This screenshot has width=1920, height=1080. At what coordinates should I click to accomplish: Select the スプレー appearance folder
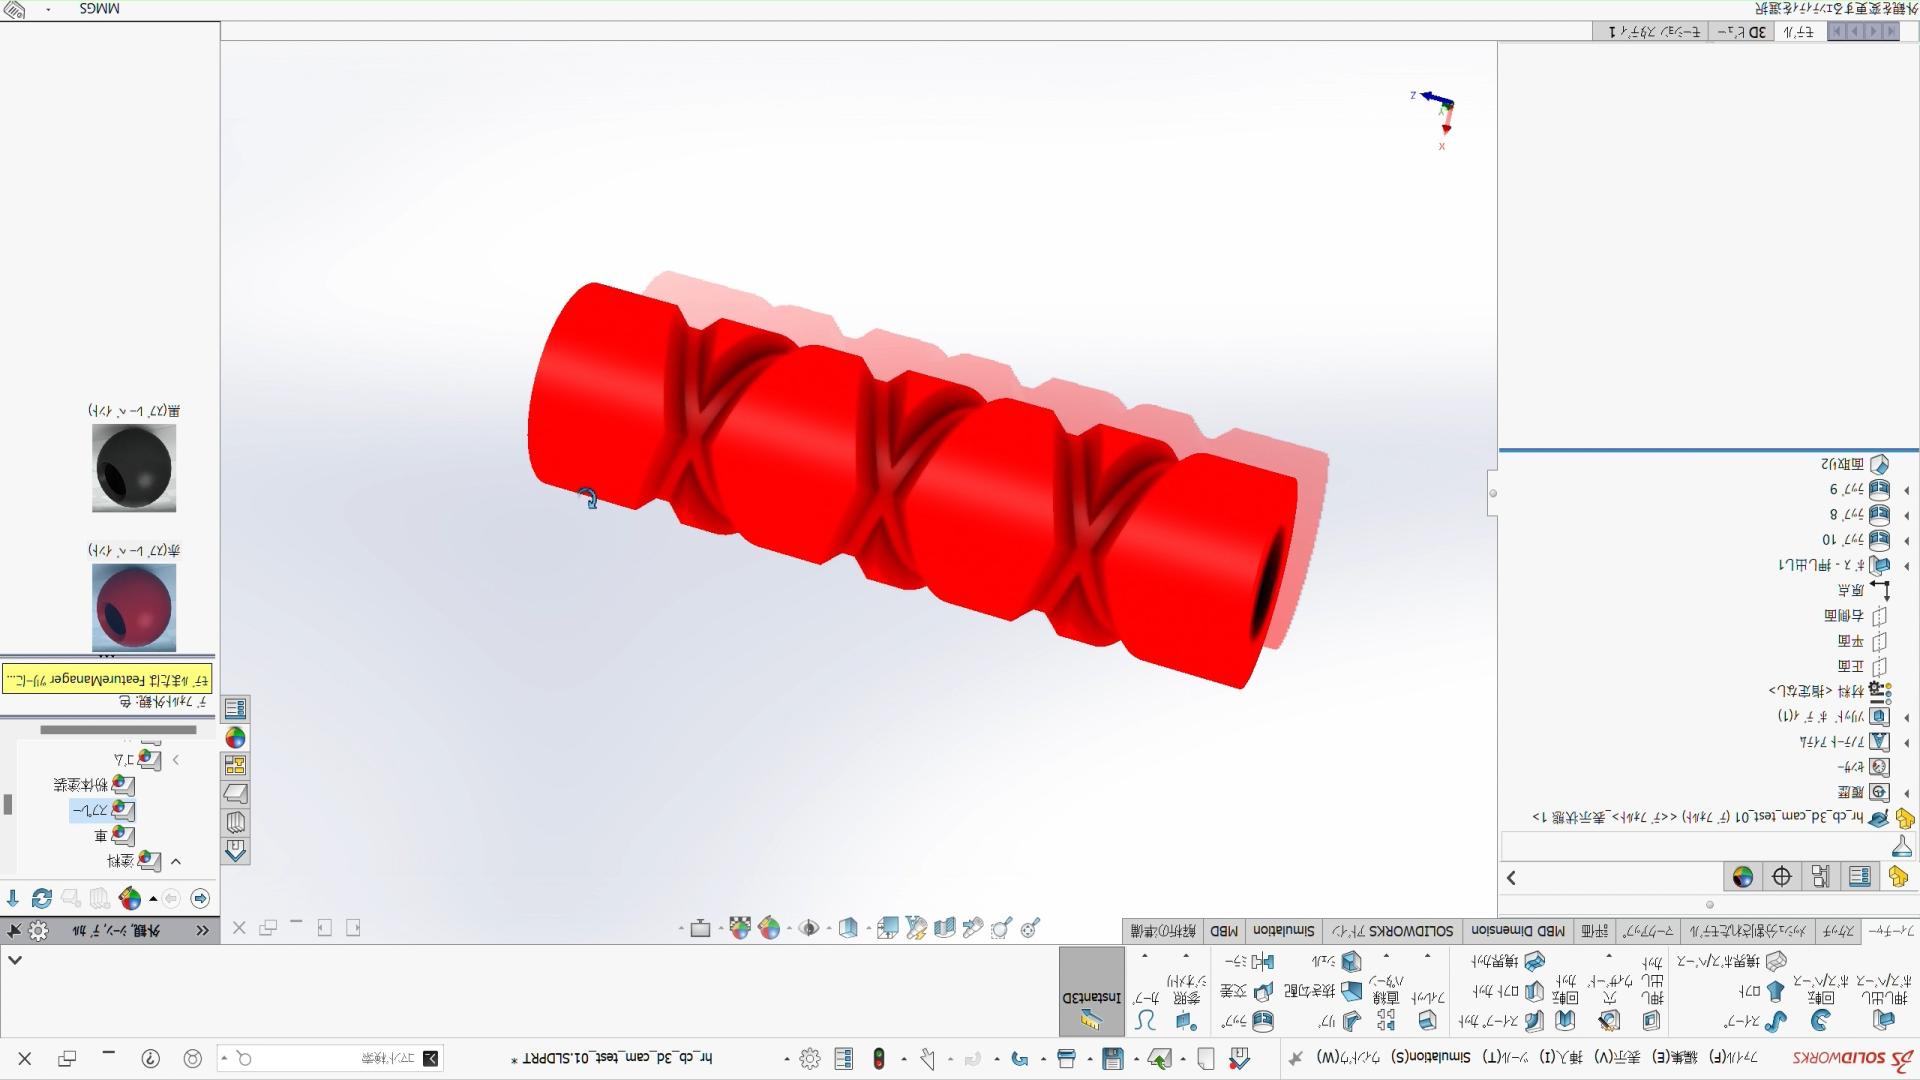pos(103,810)
